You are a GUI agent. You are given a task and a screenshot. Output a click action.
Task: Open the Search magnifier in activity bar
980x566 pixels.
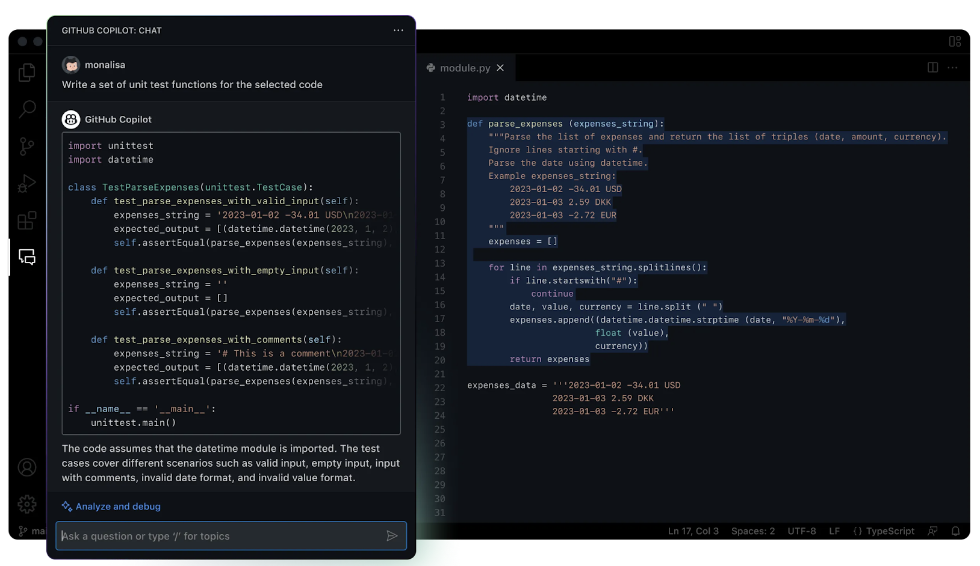[27, 109]
